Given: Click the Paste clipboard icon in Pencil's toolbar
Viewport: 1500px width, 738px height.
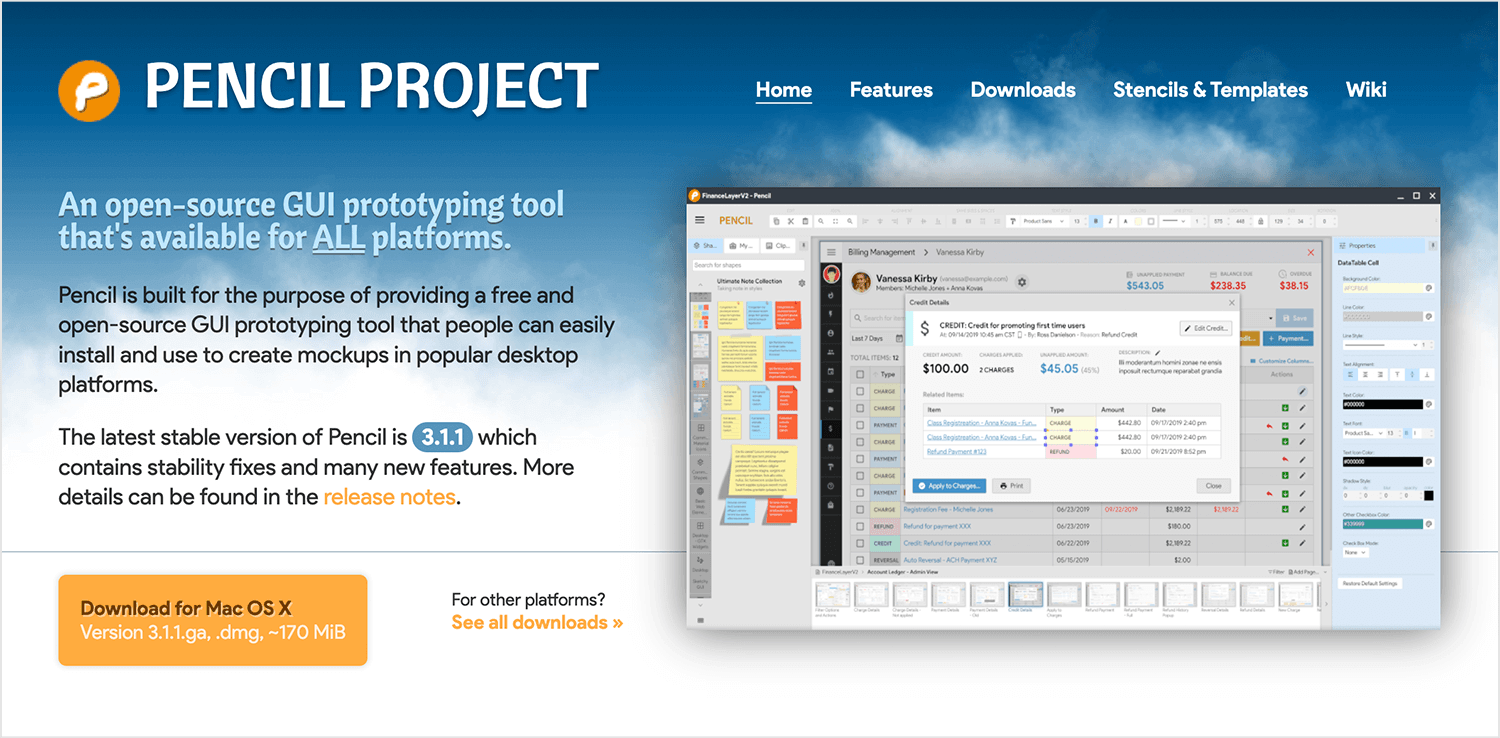Looking at the screenshot, I should coord(805,221).
